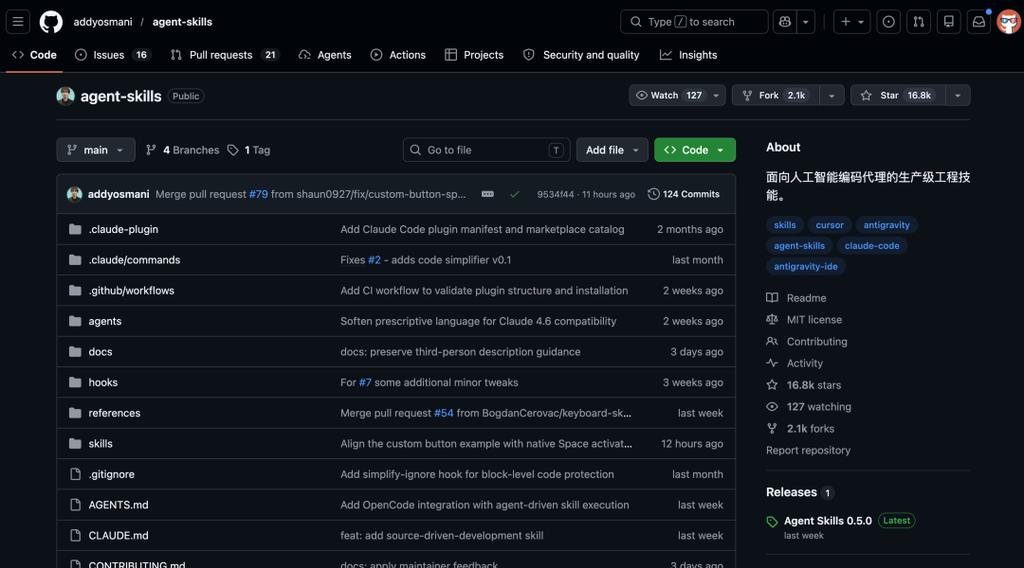Expand commit message ellipsis button

tap(487, 194)
